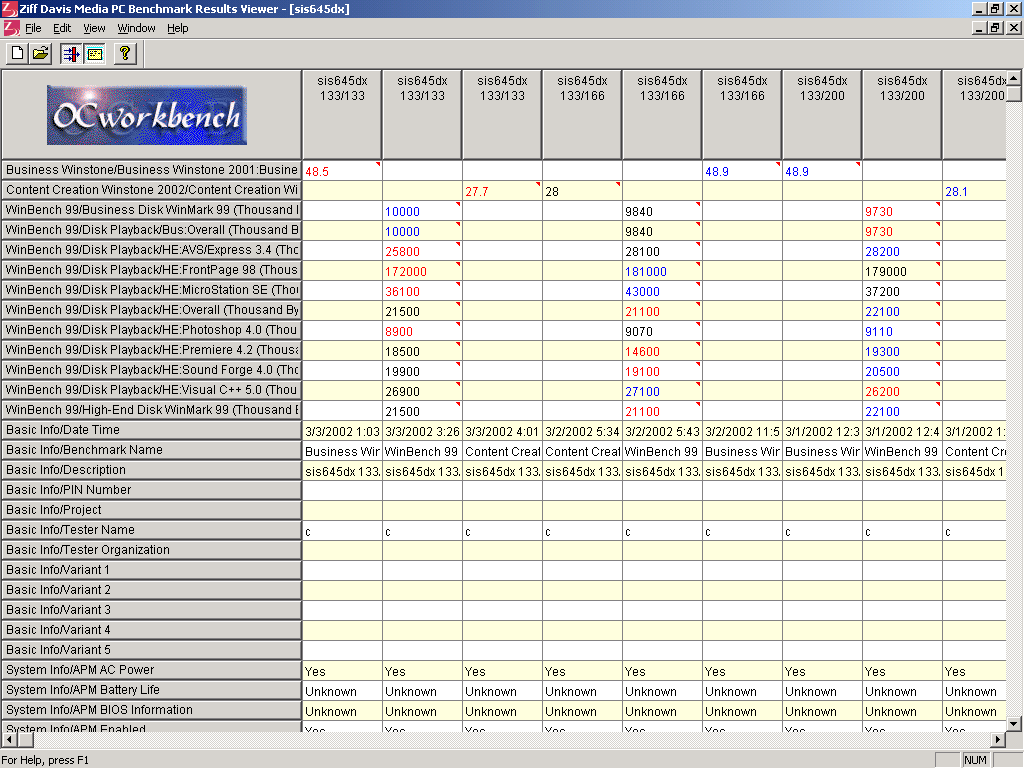Viewport: 1024px width, 768px height.
Task: Select the HE:AVS/Express 3.4 row header
Action: pos(152,249)
